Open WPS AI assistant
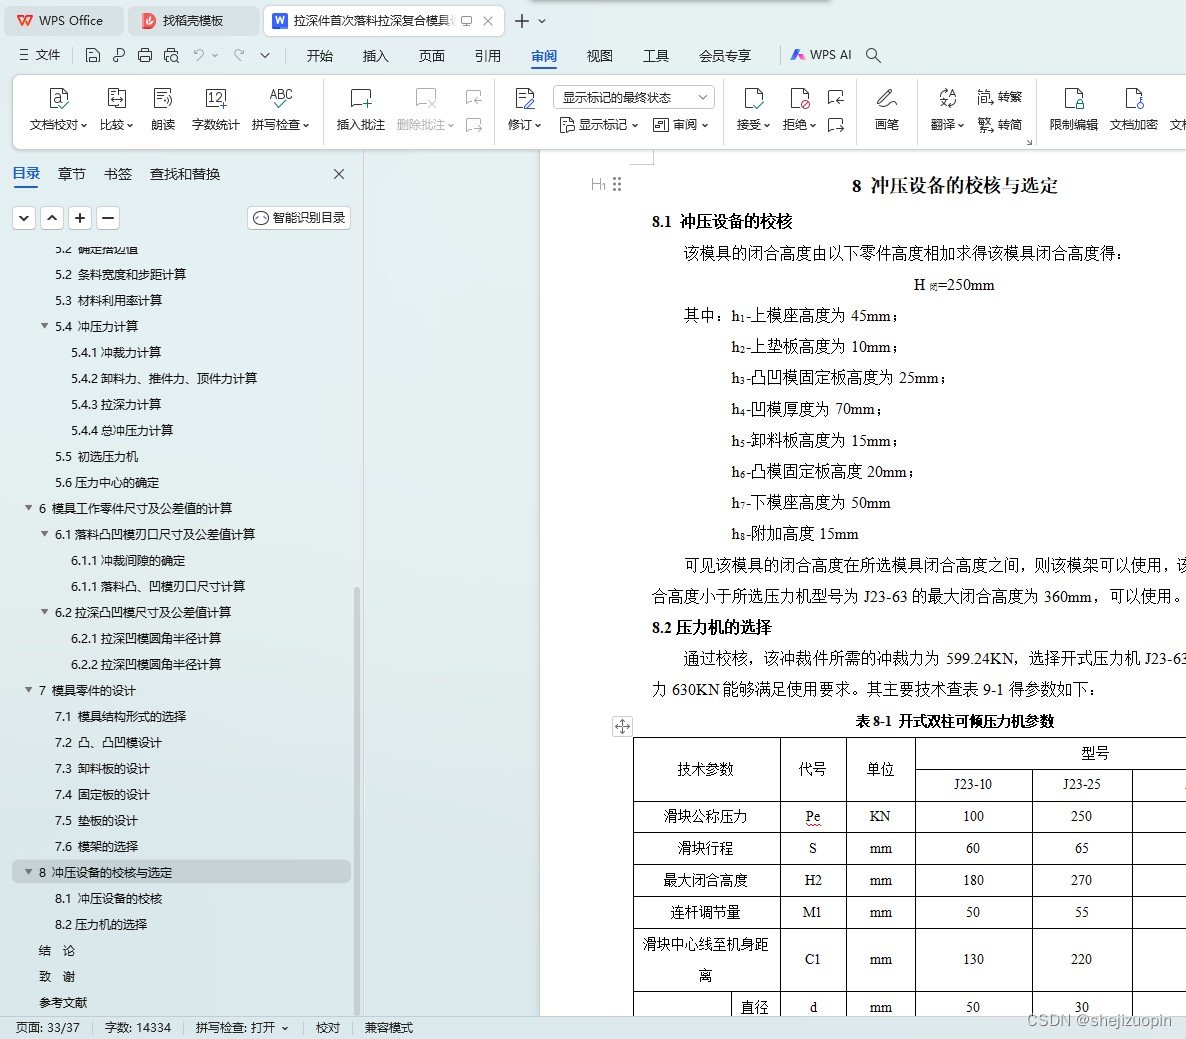 (821, 55)
